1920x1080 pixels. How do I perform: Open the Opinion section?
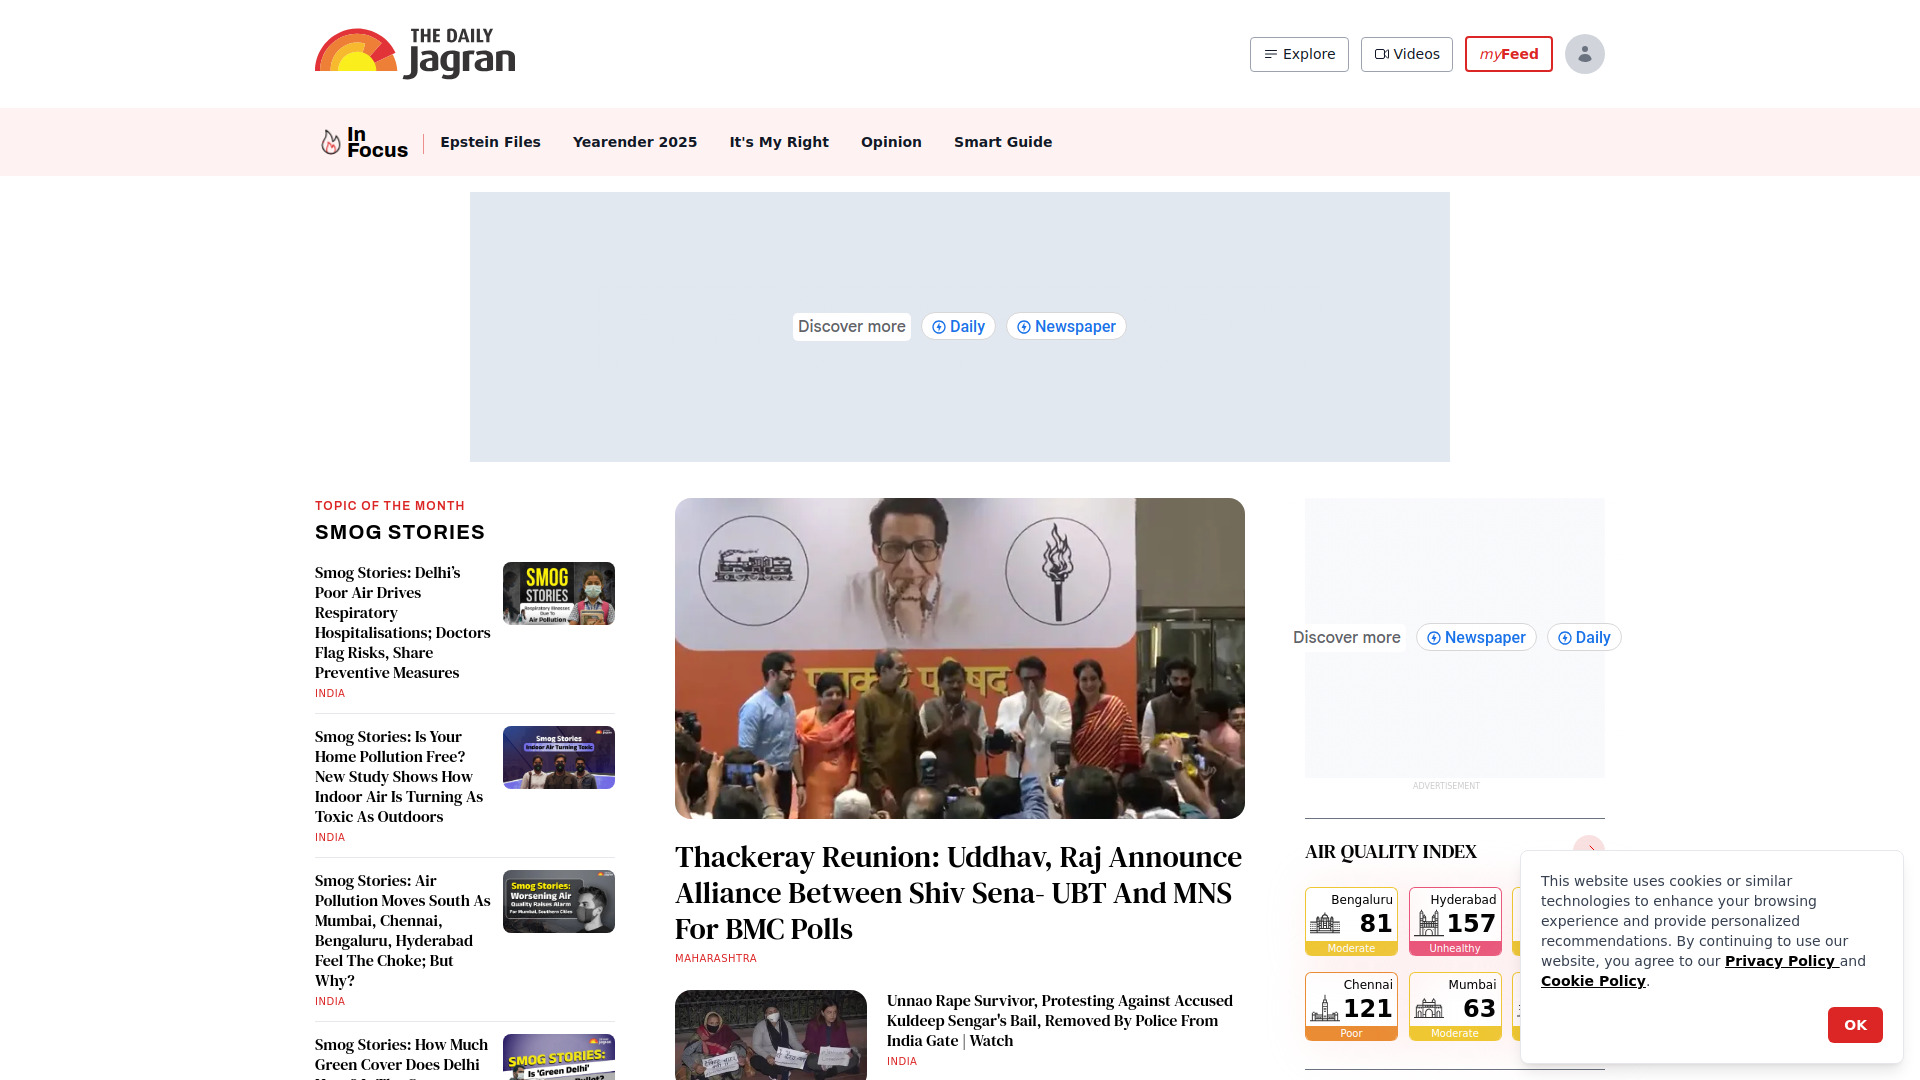point(891,142)
